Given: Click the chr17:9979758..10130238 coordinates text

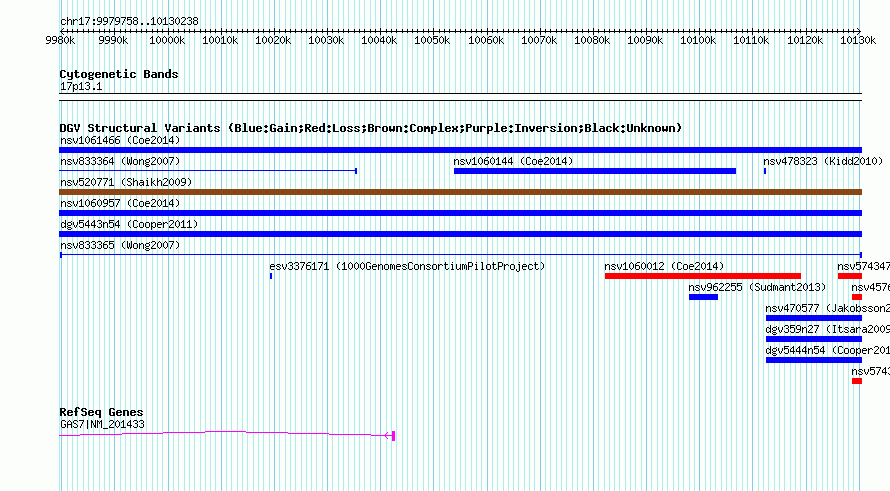Looking at the screenshot, I should (x=129, y=21).
